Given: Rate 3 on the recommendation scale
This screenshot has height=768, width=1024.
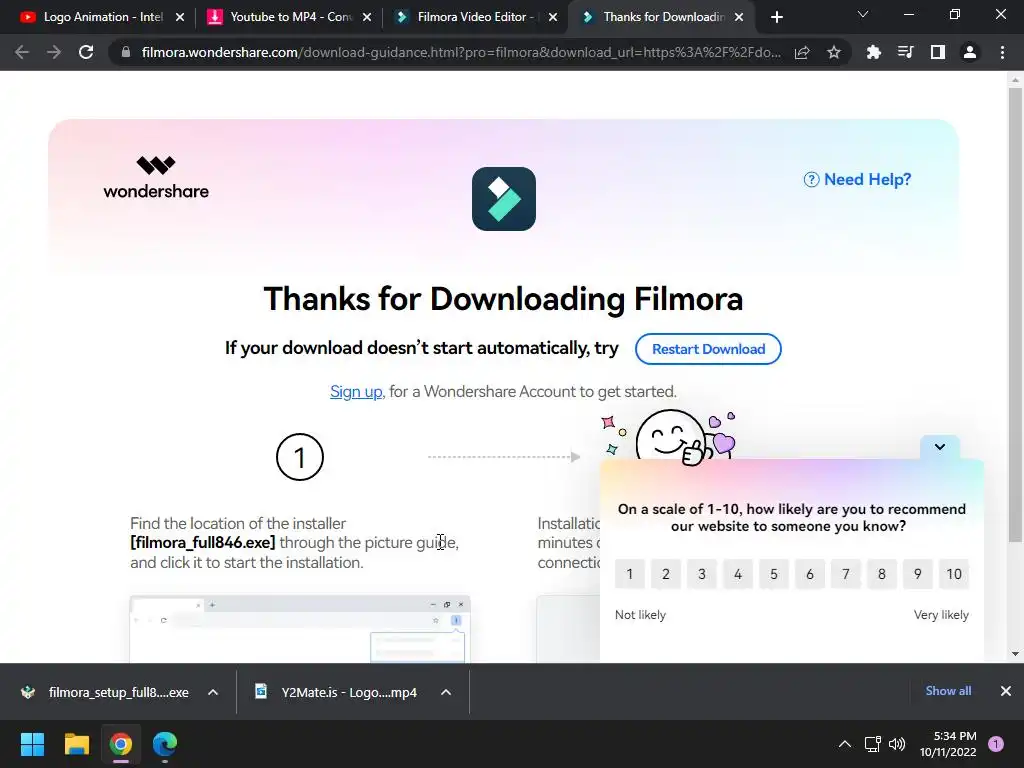Looking at the screenshot, I should pyautogui.click(x=701, y=574).
